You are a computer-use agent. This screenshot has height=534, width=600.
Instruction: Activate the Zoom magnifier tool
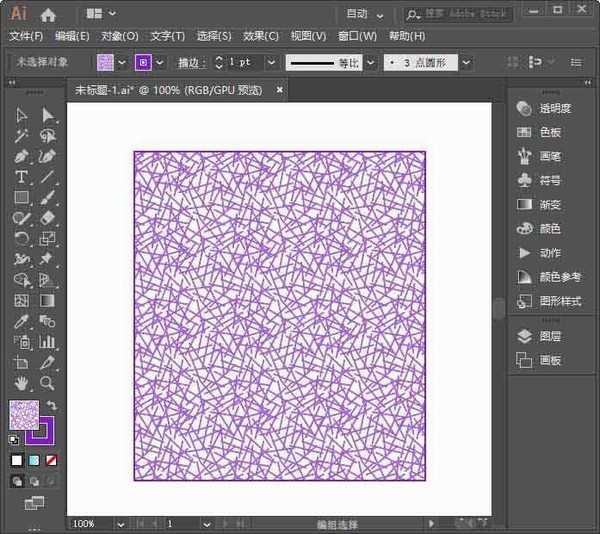[46, 383]
